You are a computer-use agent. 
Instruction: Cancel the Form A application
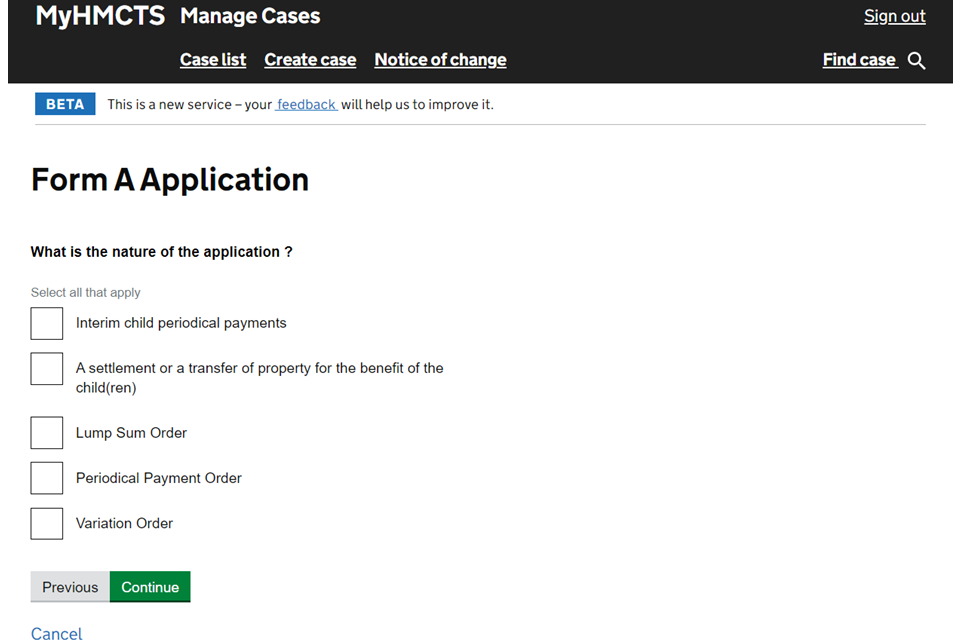[57, 632]
